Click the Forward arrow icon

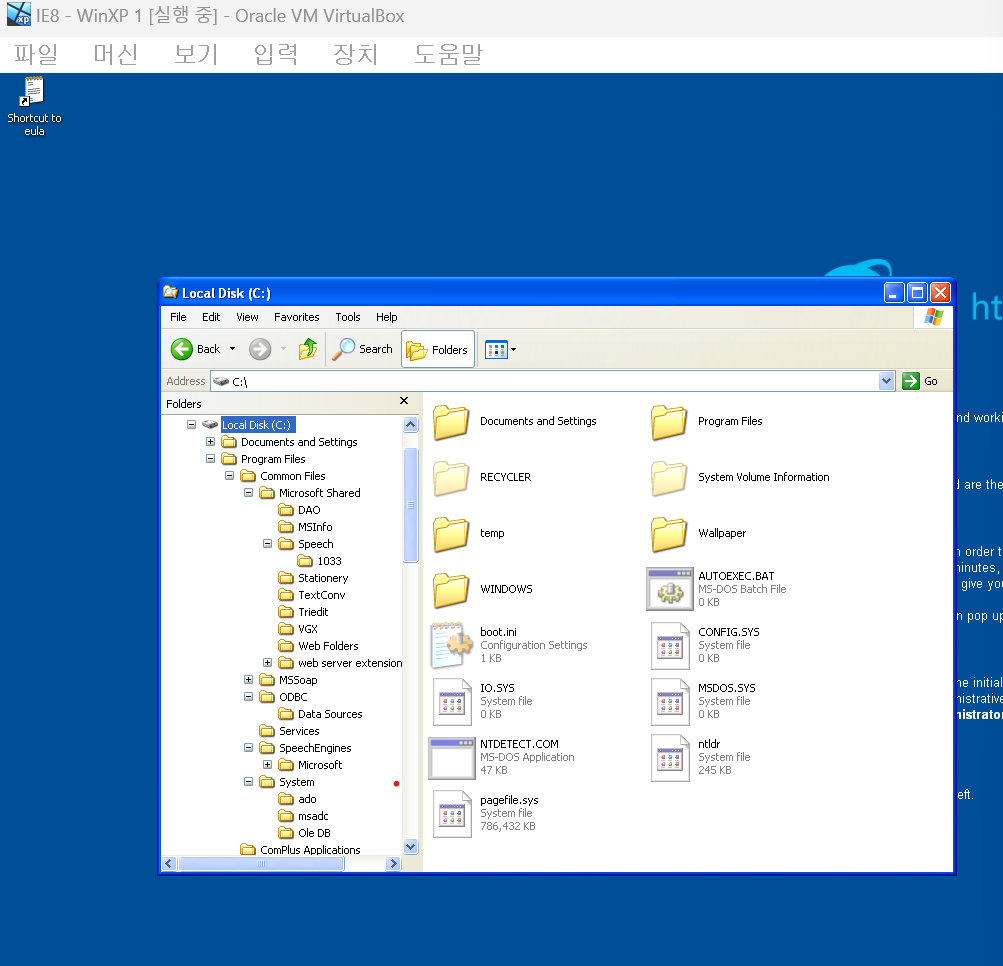click(260, 349)
